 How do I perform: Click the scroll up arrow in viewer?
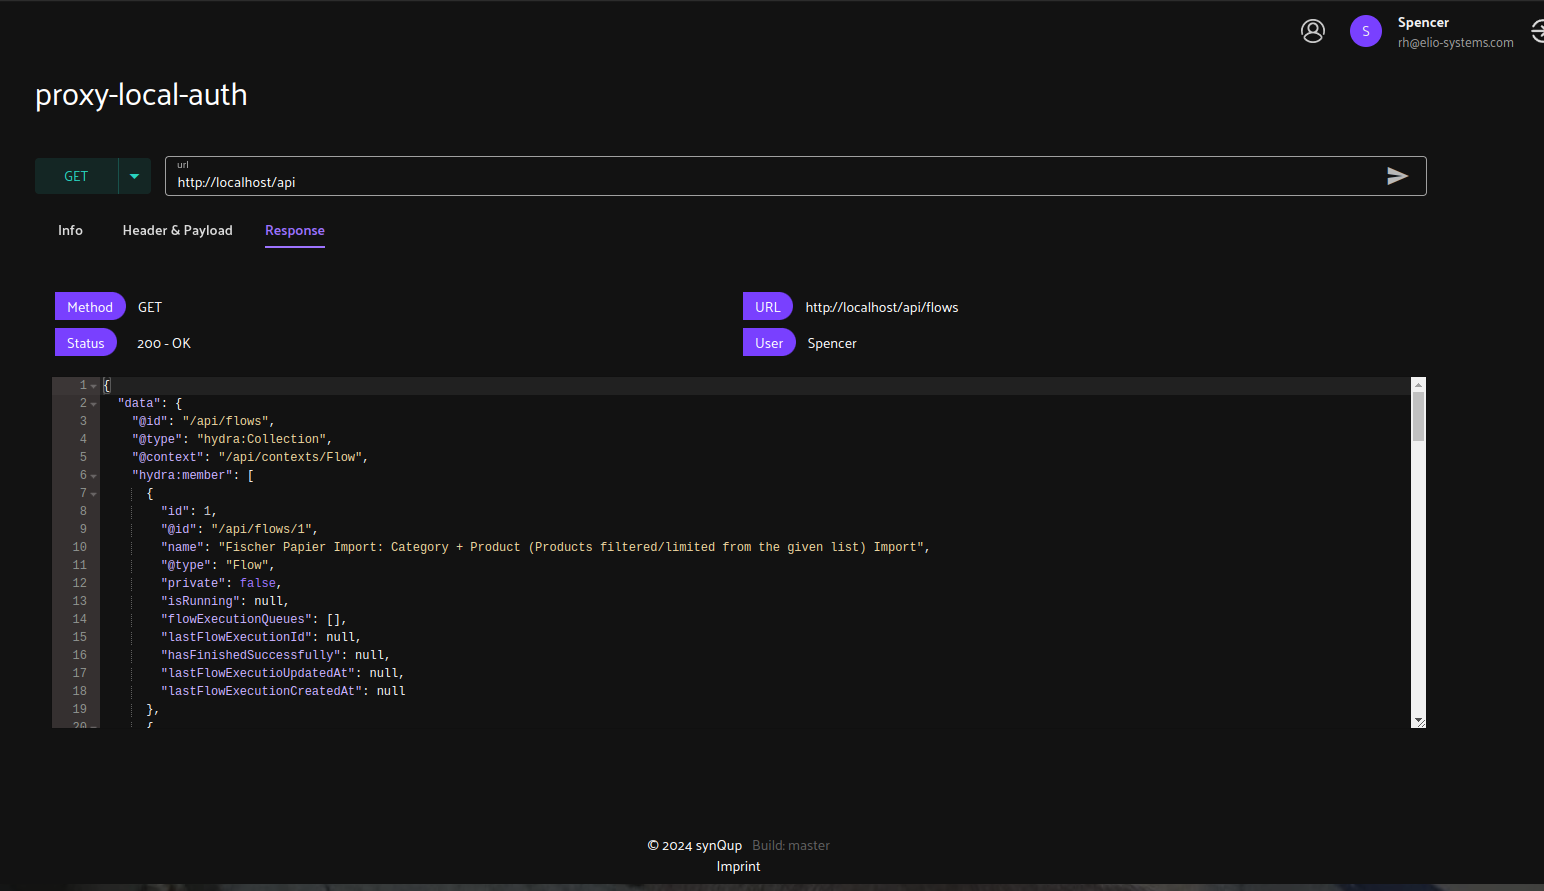point(1418,384)
